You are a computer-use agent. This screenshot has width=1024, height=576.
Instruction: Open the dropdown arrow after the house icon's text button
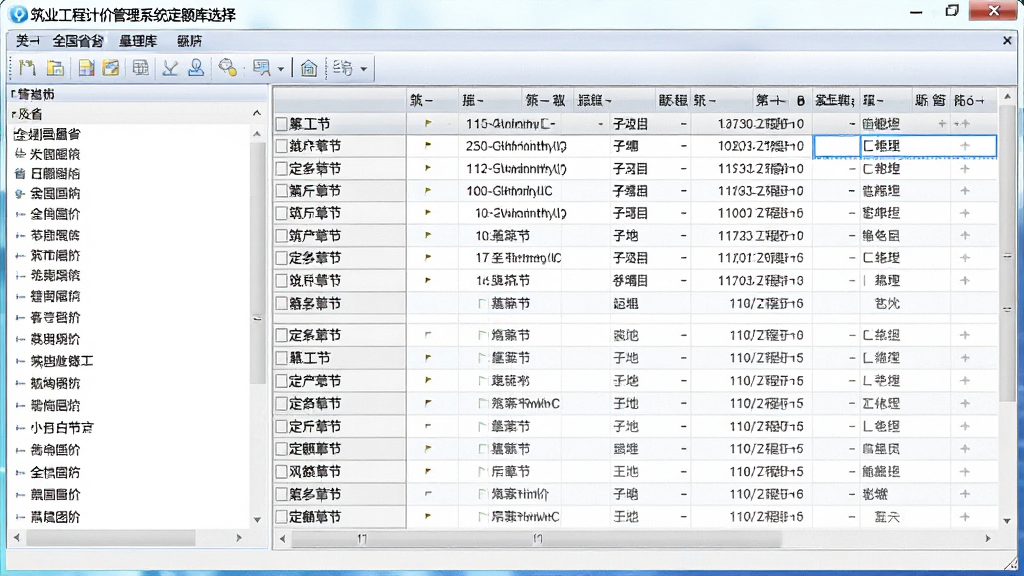364,69
